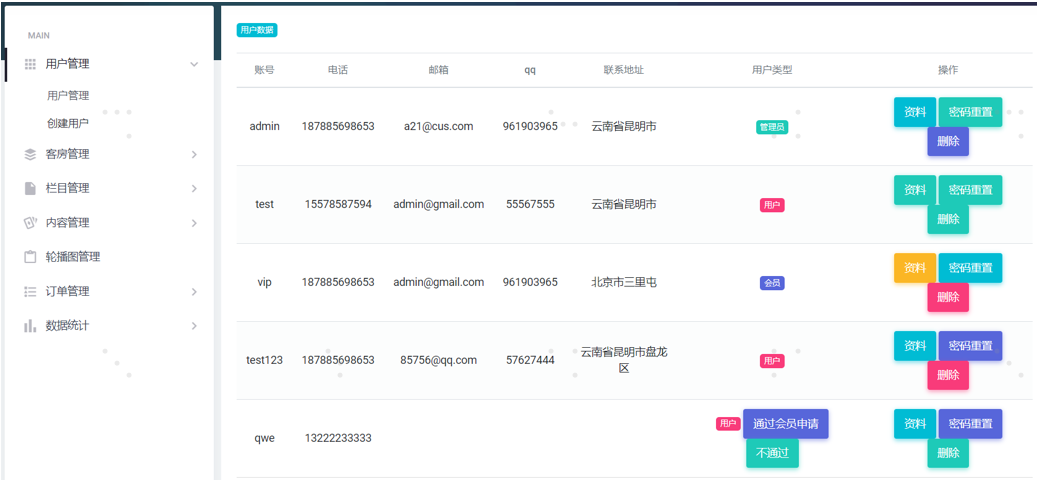Delete the test account via 删除
The image size is (1039, 480).
[948, 219]
